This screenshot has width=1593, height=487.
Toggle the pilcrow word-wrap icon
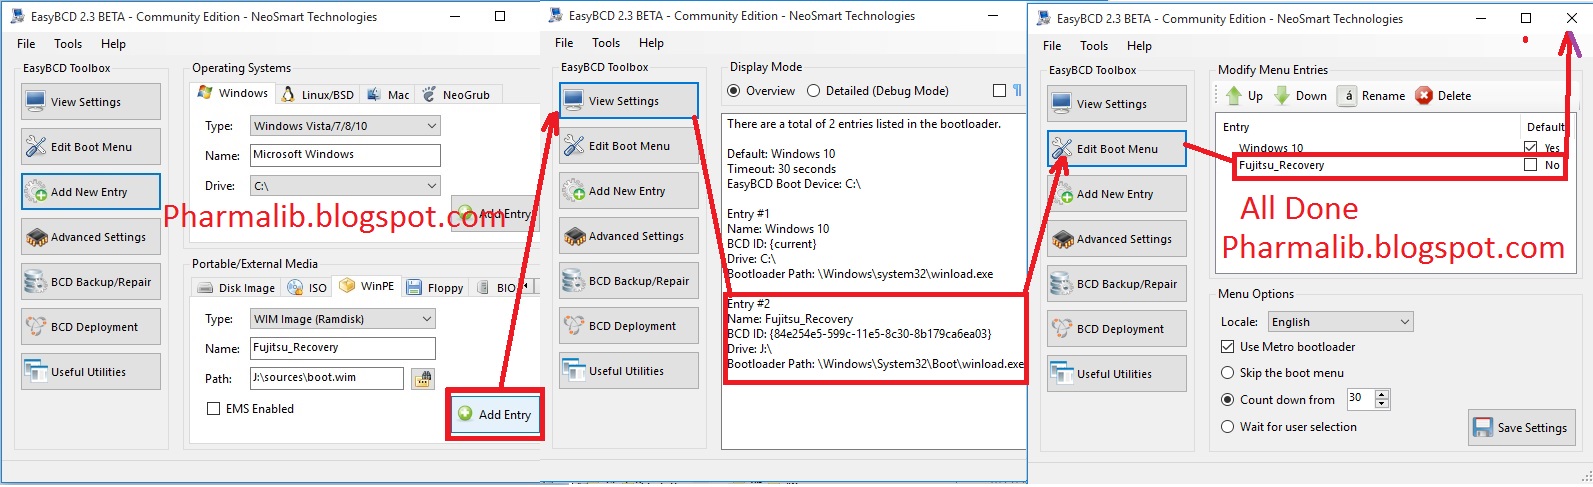pyautogui.click(x=1017, y=91)
